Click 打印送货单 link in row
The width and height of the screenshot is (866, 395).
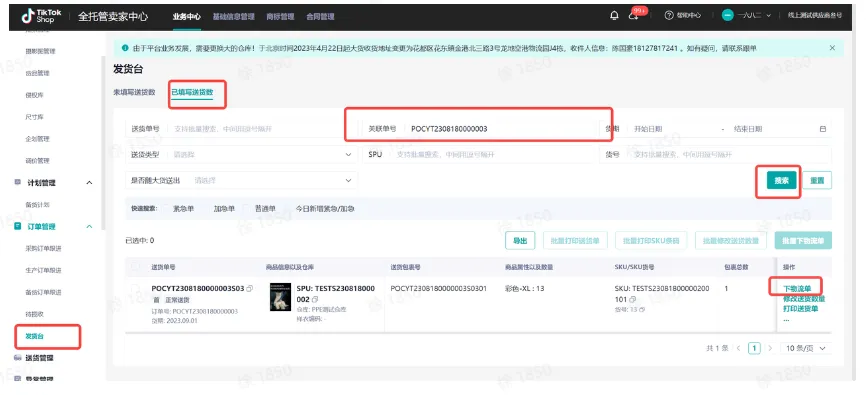tap(800, 309)
